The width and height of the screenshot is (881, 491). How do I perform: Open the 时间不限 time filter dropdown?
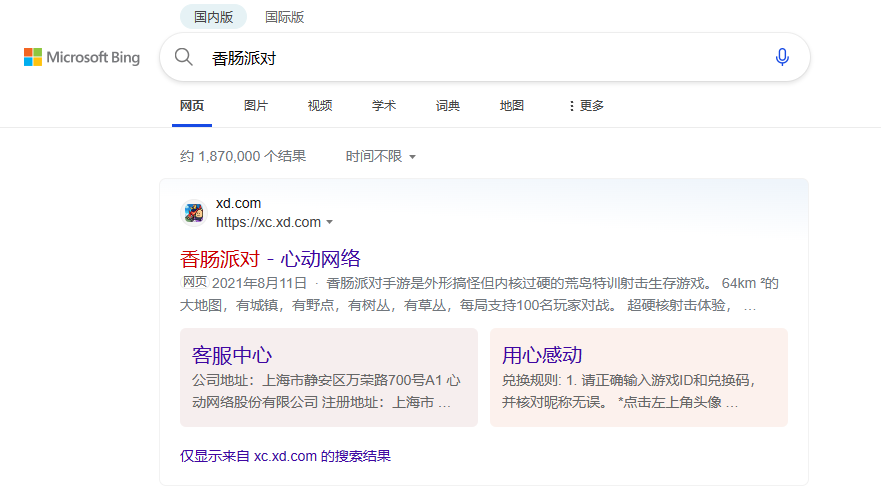[x=380, y=156]
